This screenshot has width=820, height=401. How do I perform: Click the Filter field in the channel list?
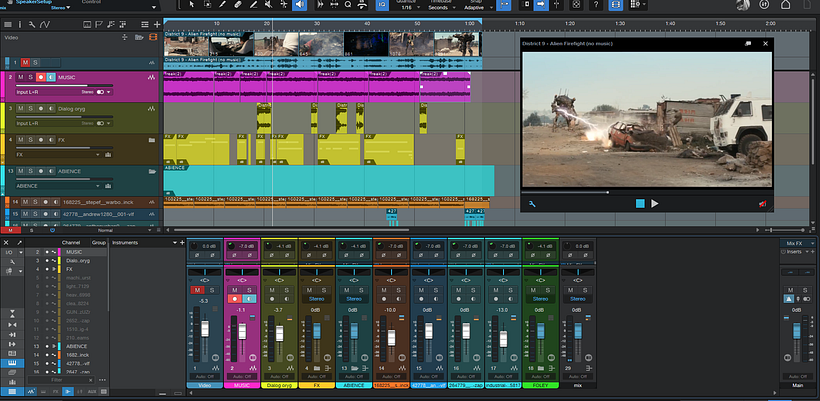62,380
